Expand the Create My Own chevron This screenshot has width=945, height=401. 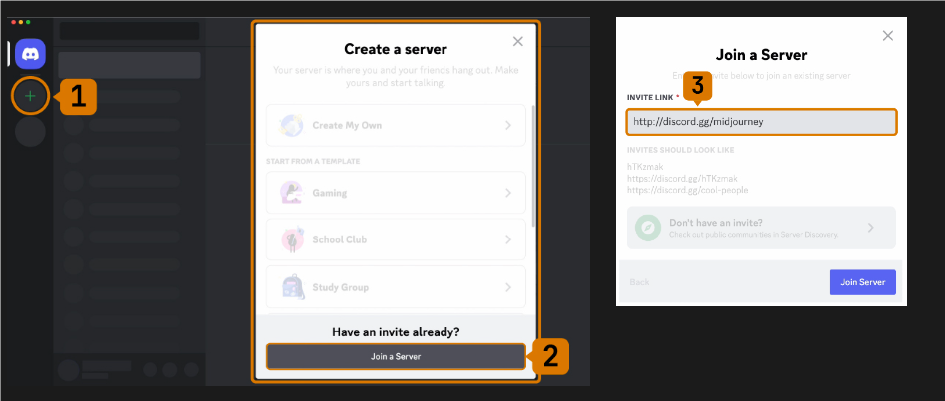(x=508, y=125)
